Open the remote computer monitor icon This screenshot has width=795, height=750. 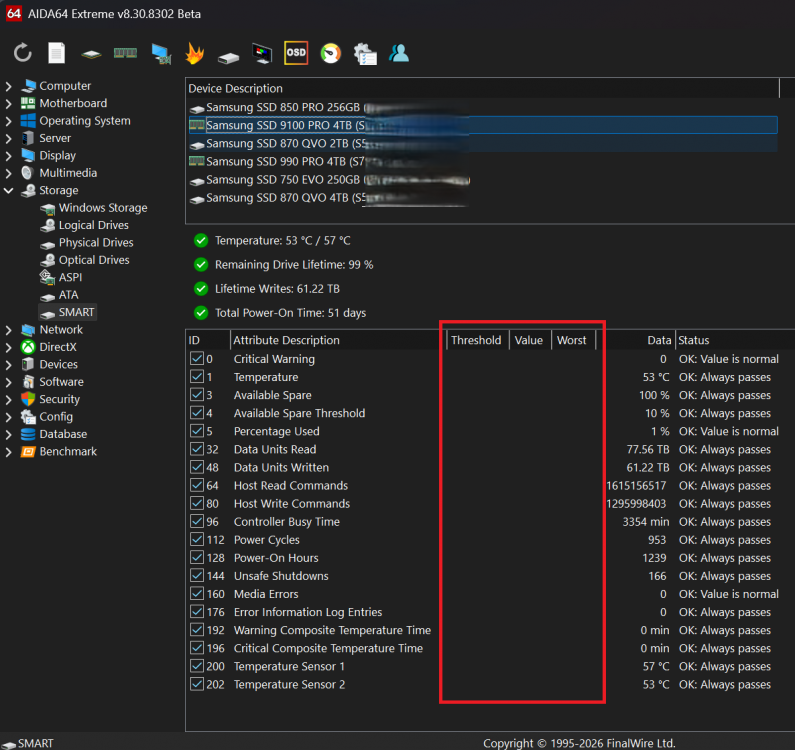161,54
